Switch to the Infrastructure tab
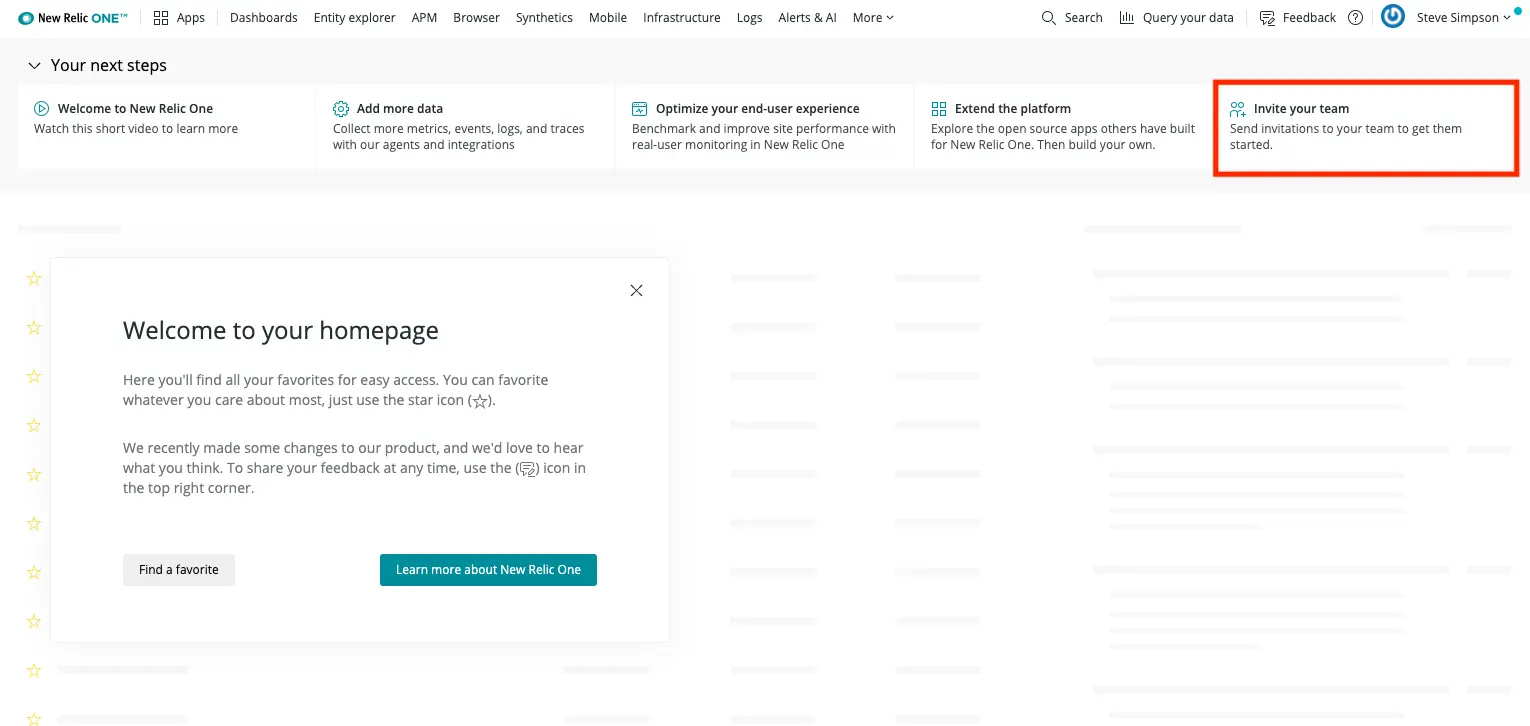The image size is (1530, 726). [x=681, y=17]
